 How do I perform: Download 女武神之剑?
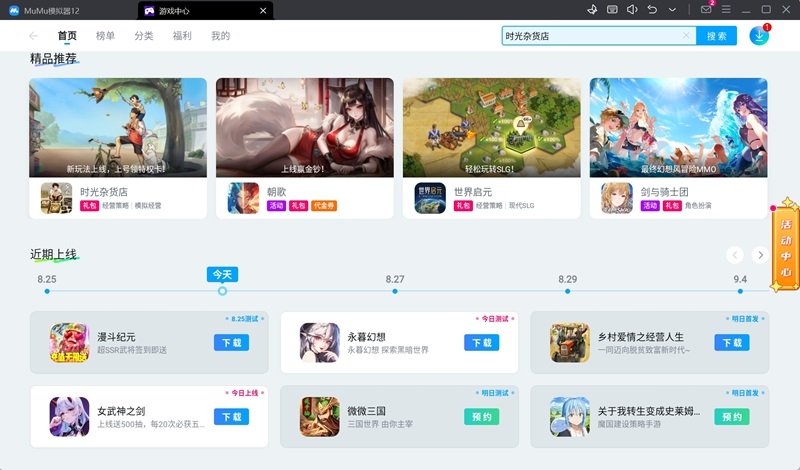[x=232, y=417]
